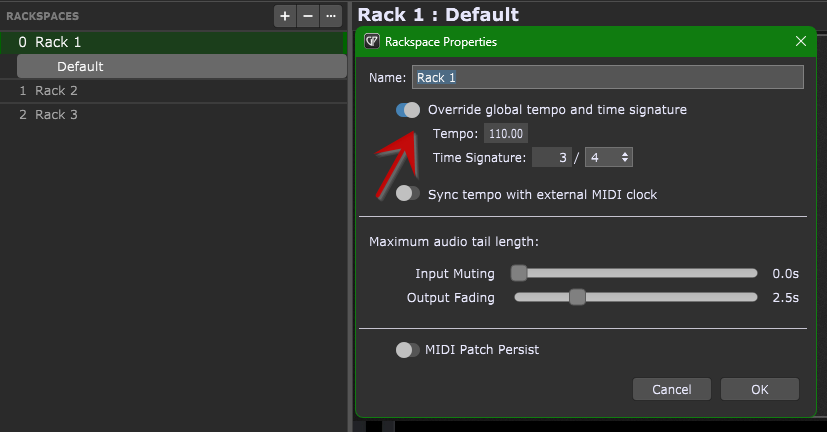Close the Rackspace Properties dialog
827x432 pixels.
[800, 42]
